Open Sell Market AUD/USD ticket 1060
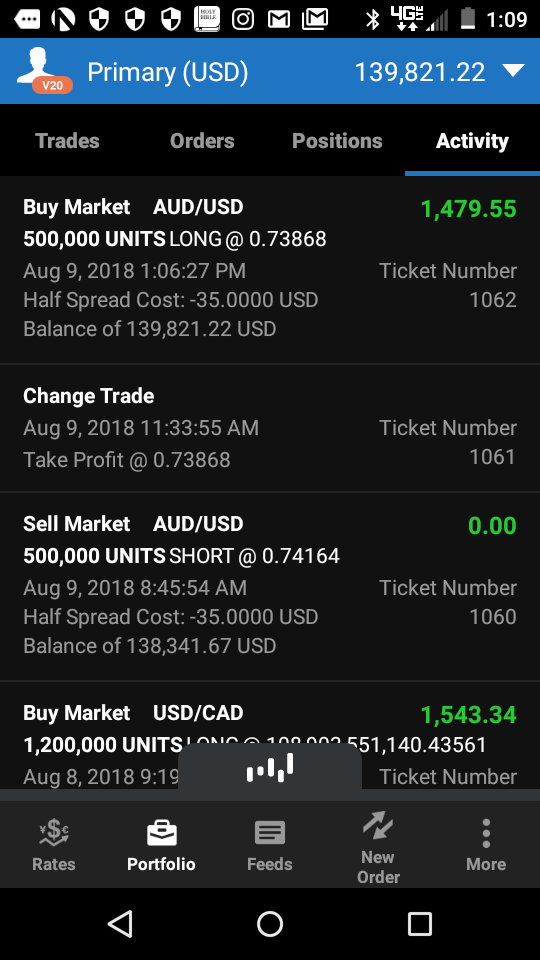This screenshot has height=960, width=540. point(270,587)
